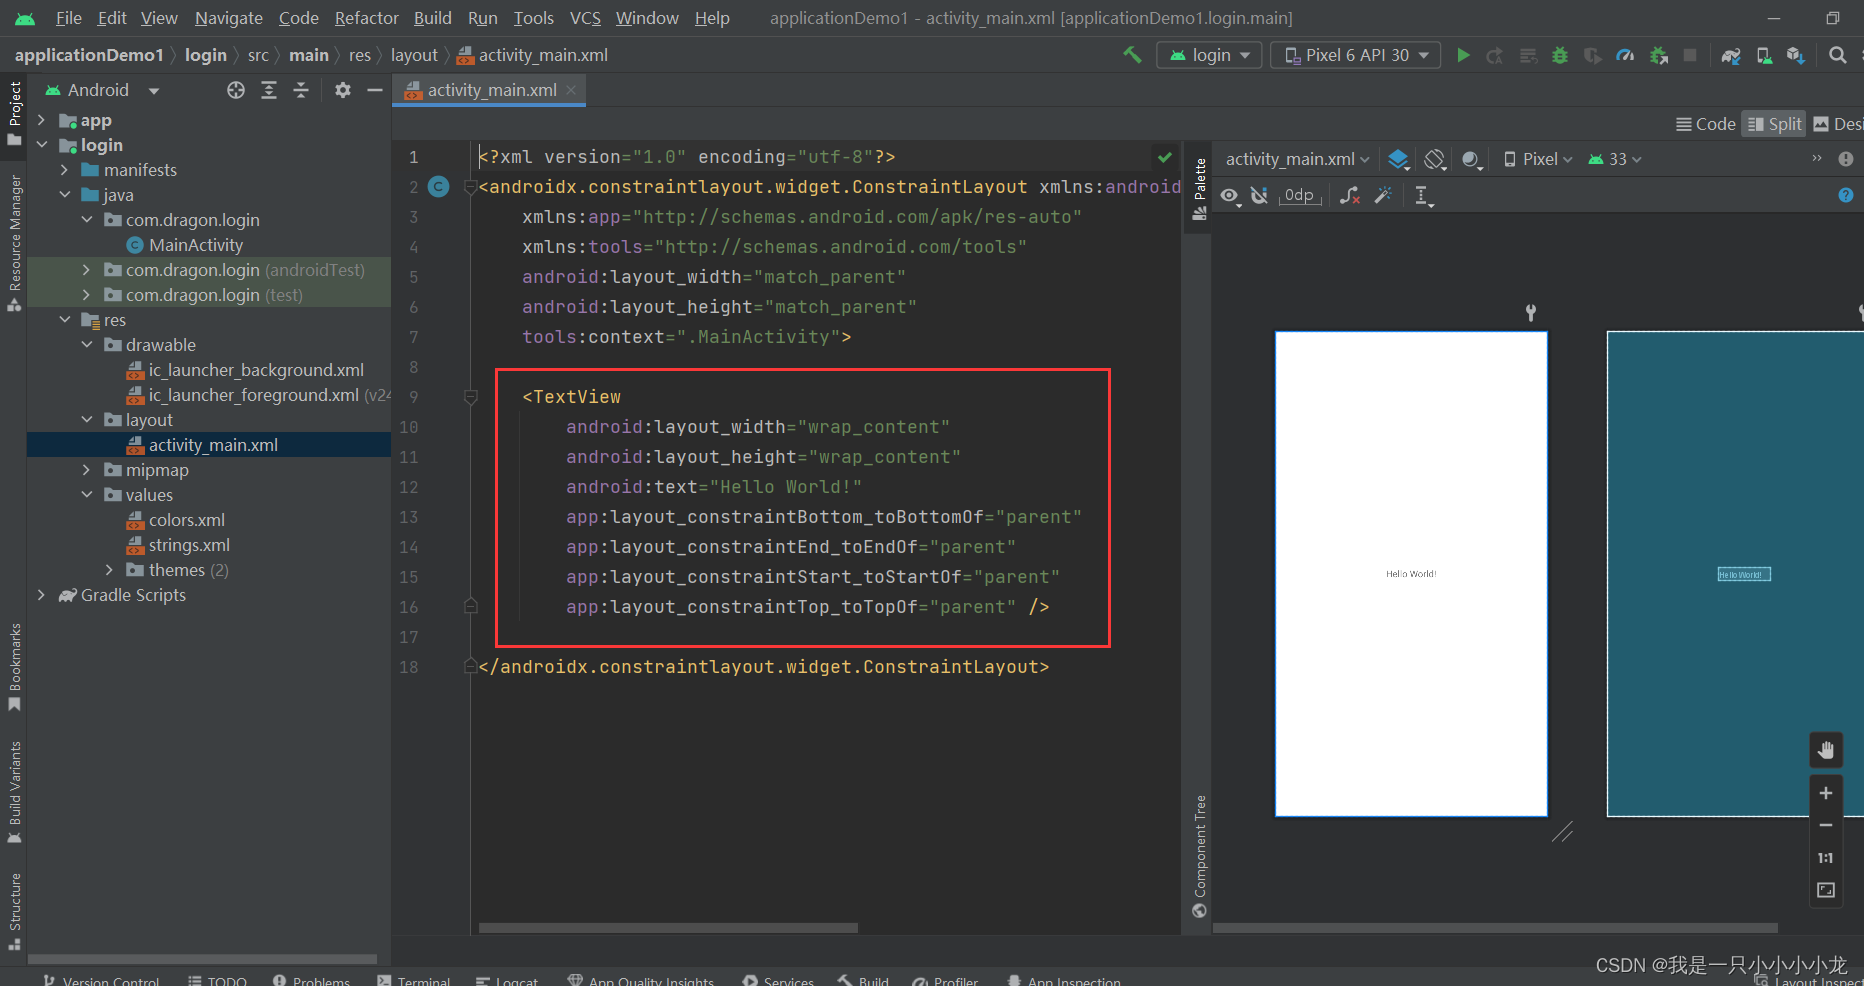This screenshot has width=1864, height=986.
Task: Click Apply Changes and Restart Activity icon
Action: pos(1495,55)
